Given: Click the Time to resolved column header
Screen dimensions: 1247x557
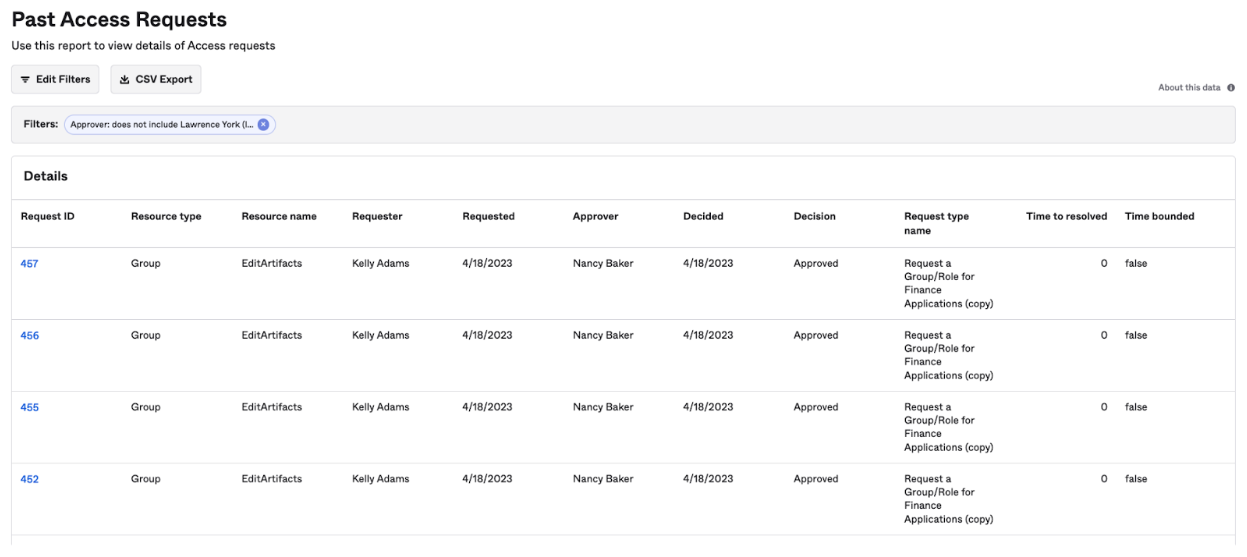Looking at the screenshot, I should coord(1066,217).
